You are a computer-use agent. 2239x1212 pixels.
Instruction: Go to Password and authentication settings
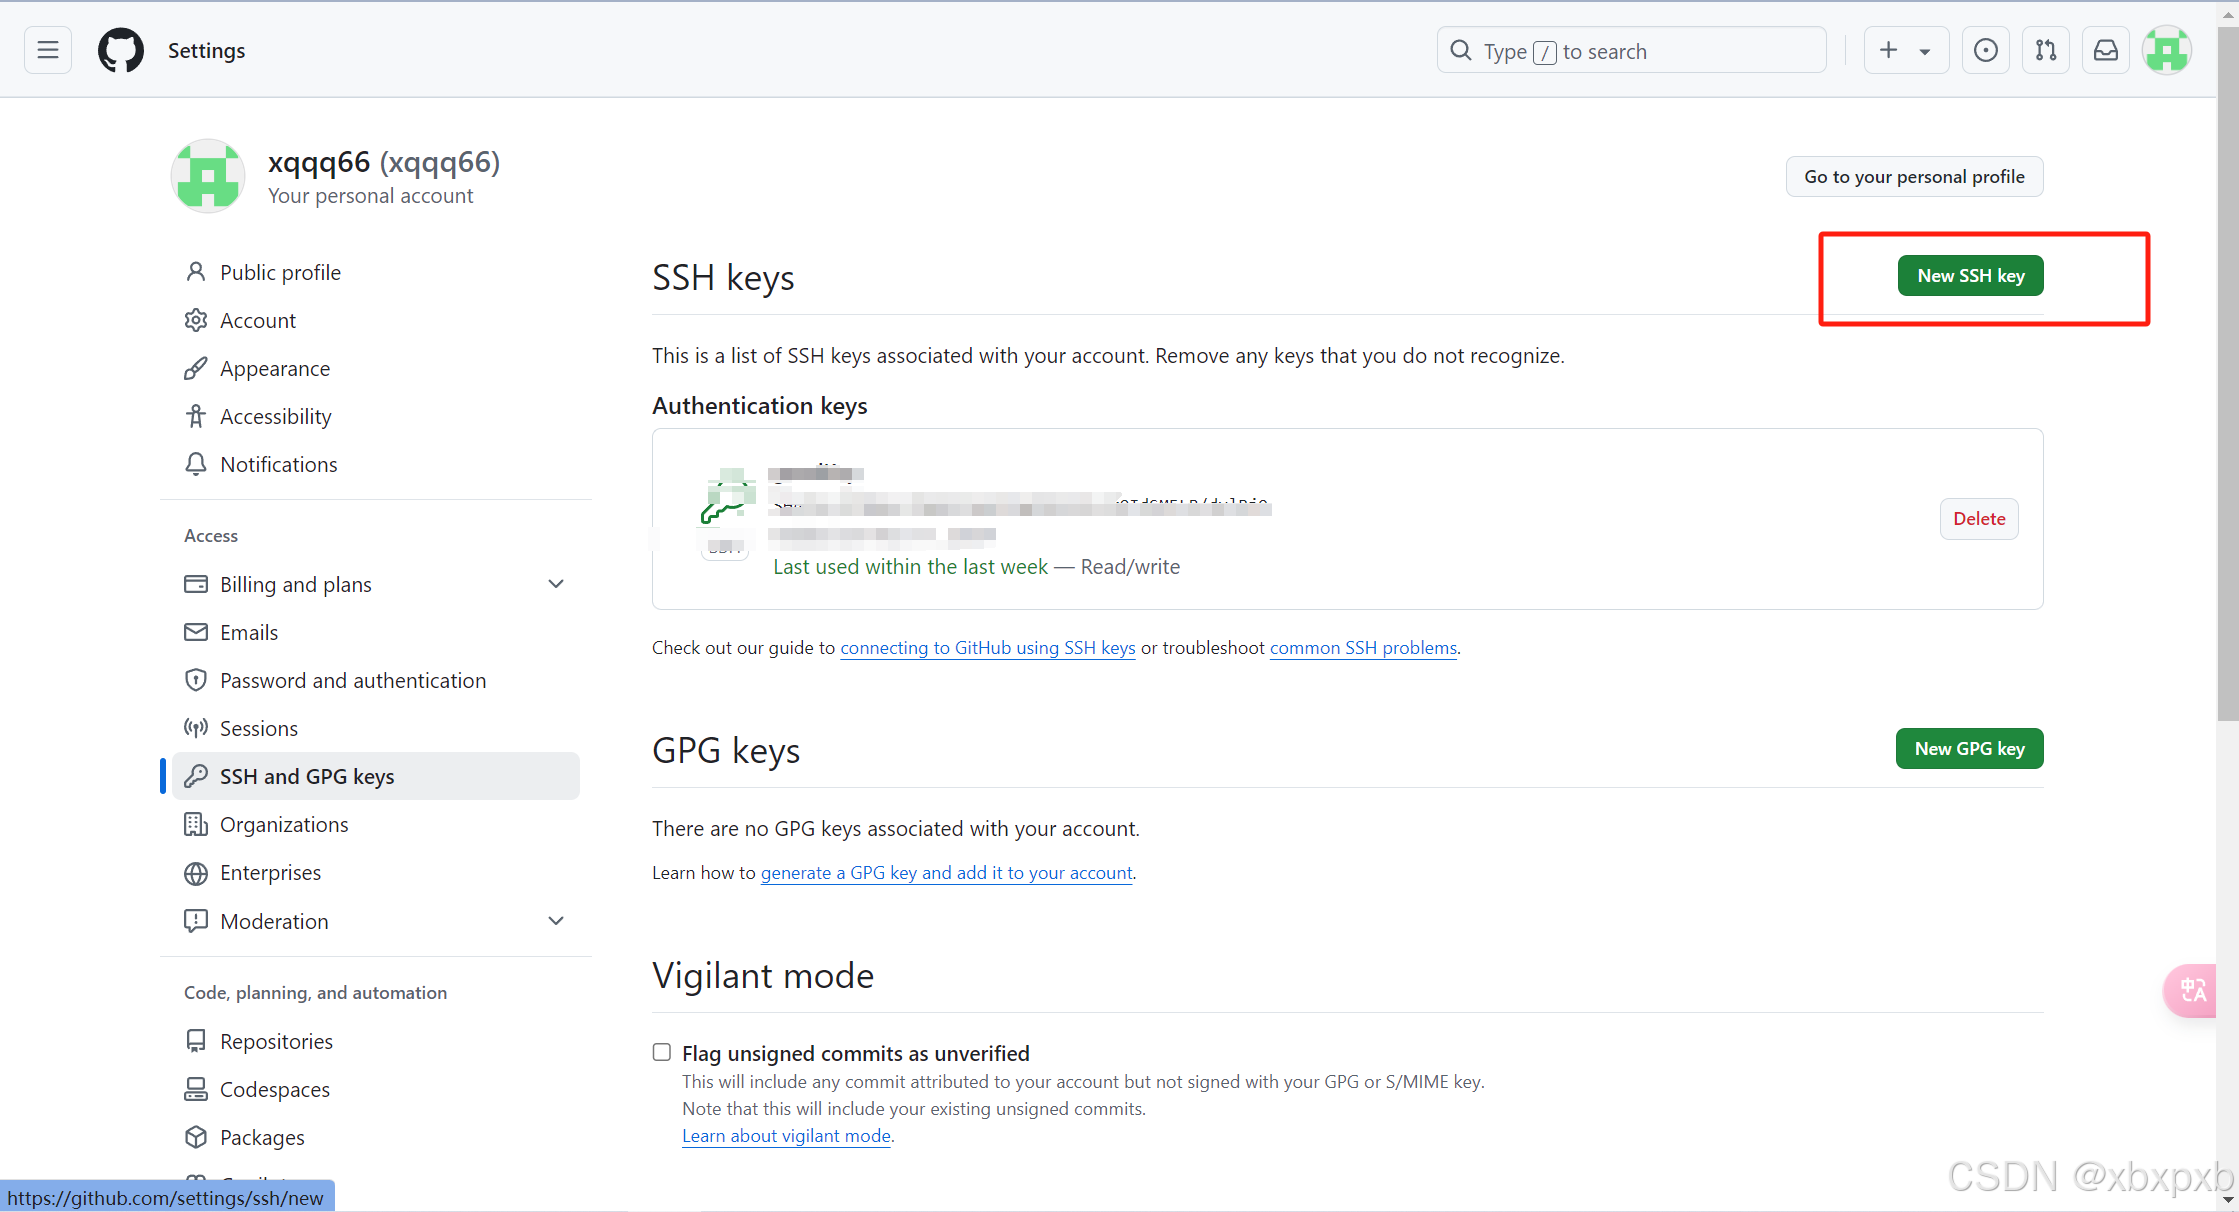click(352, 680)
